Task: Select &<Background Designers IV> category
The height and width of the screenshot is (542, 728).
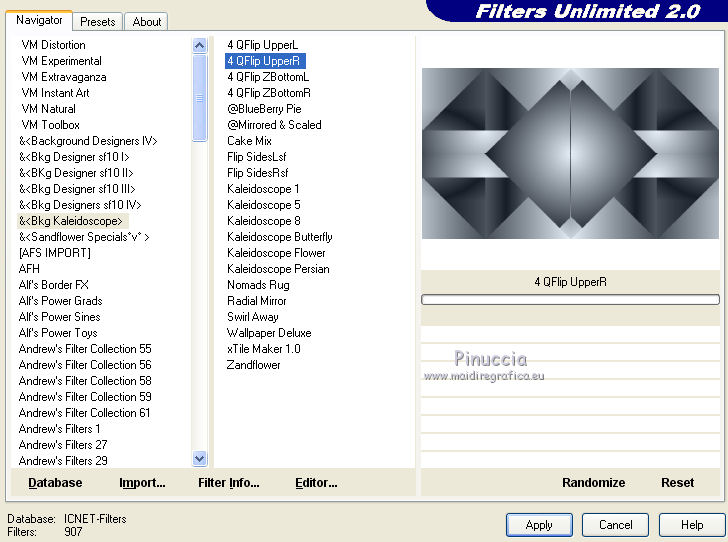Action: point(88,141)
